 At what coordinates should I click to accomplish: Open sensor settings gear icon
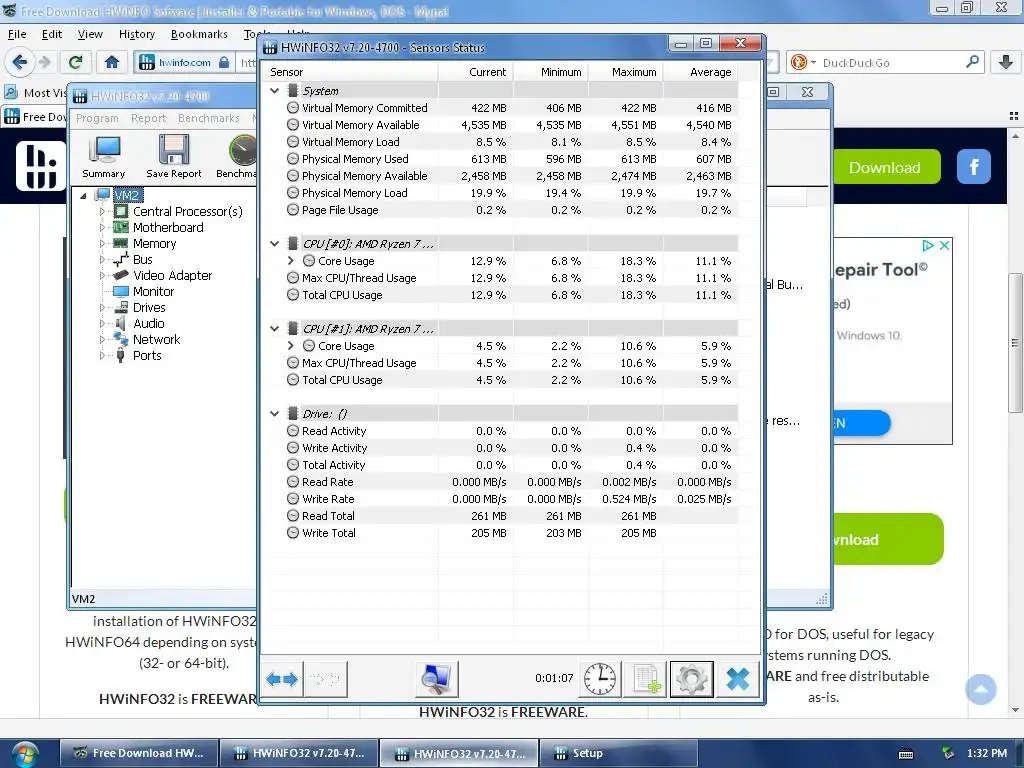tap(692, 679)
